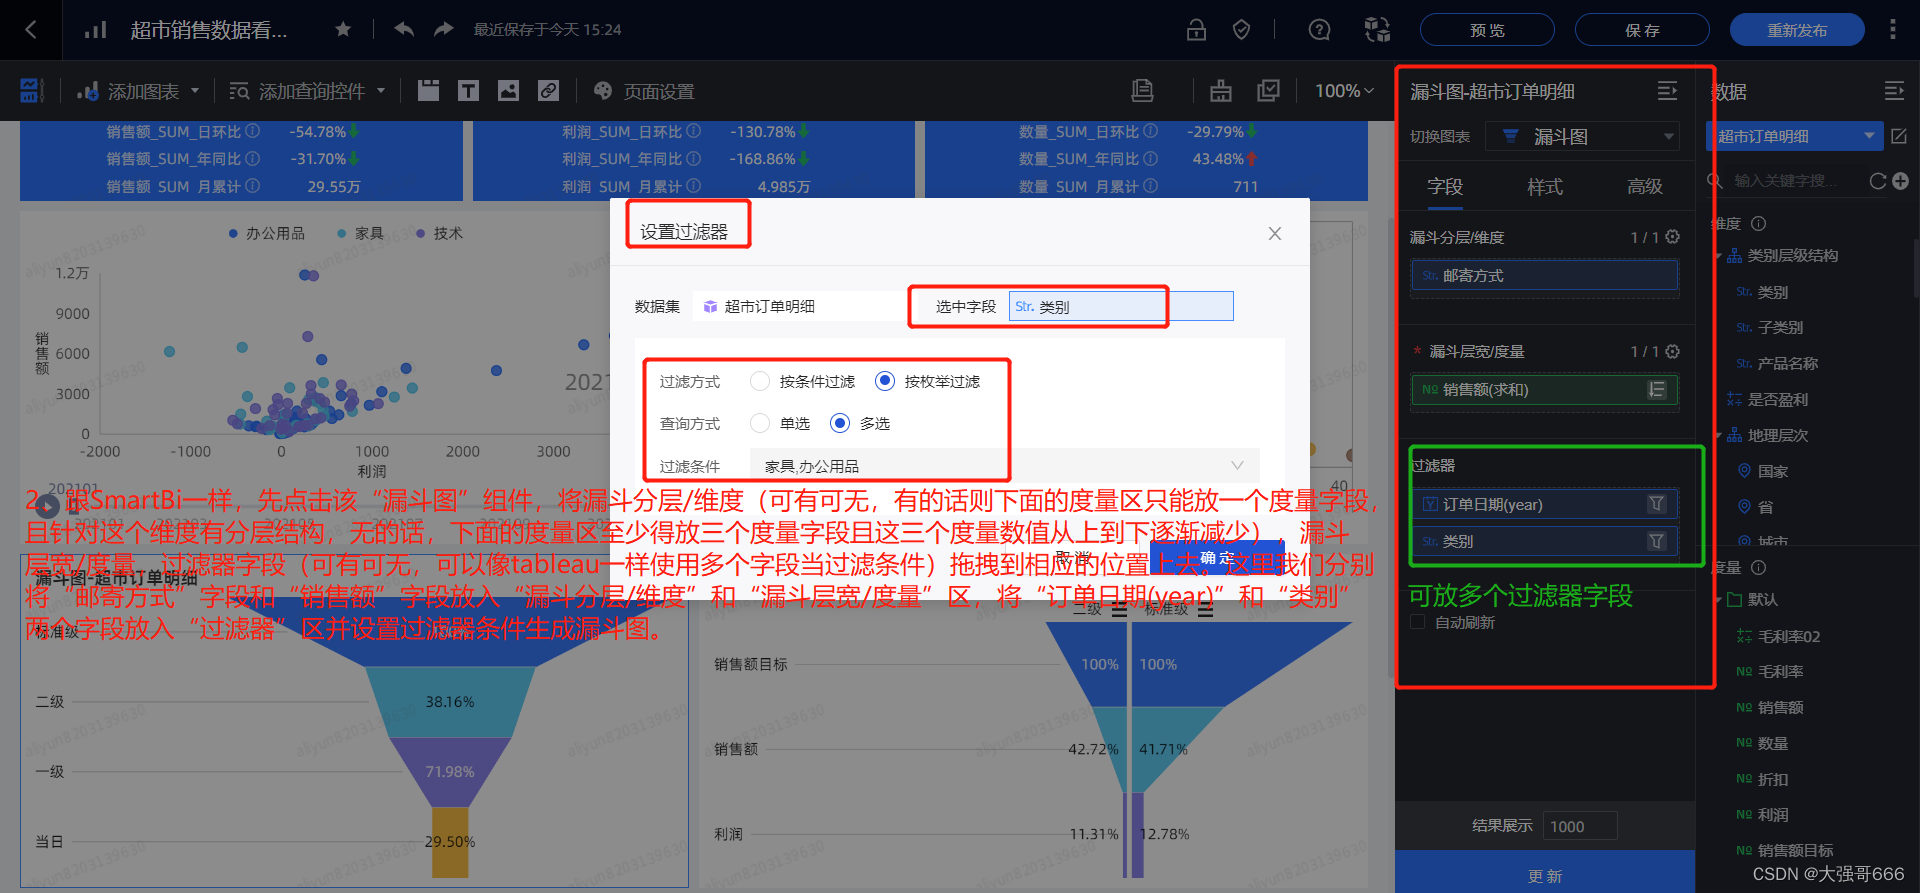Select the 邮寄方式 dimension field
The height and width of the screenshot is (893, 1920).
click(1545, 275)
